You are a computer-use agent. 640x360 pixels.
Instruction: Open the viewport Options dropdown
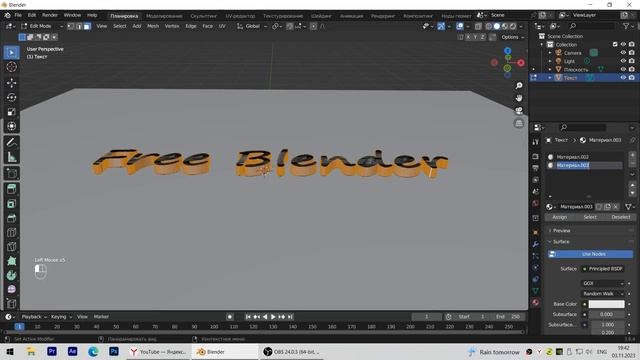(x=513, y=37)
